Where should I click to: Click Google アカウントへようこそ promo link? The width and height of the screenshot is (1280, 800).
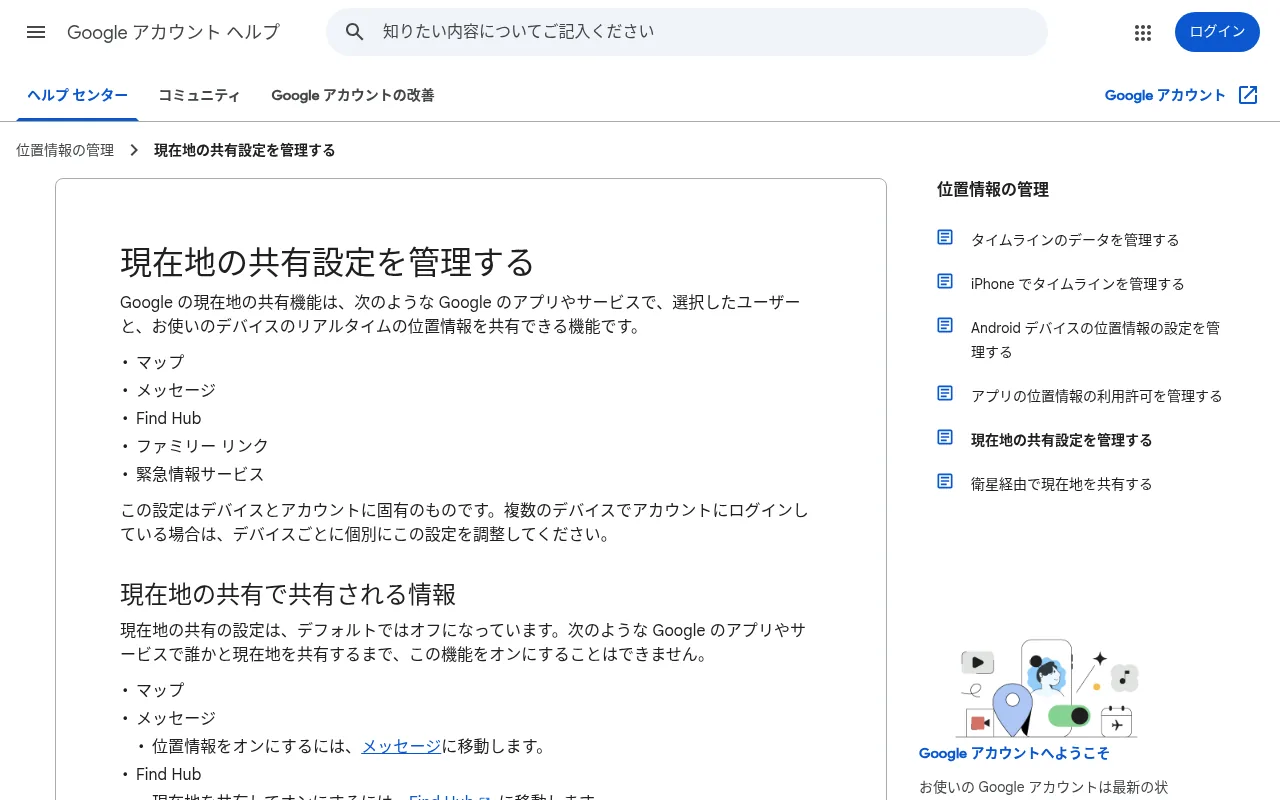tap(1014, 754)
